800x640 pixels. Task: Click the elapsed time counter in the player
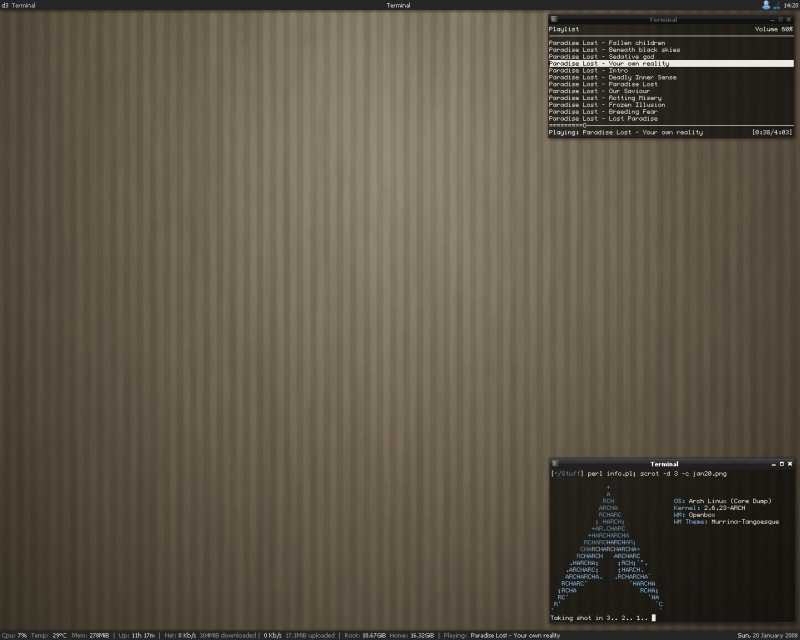click(x=772, y=132)
